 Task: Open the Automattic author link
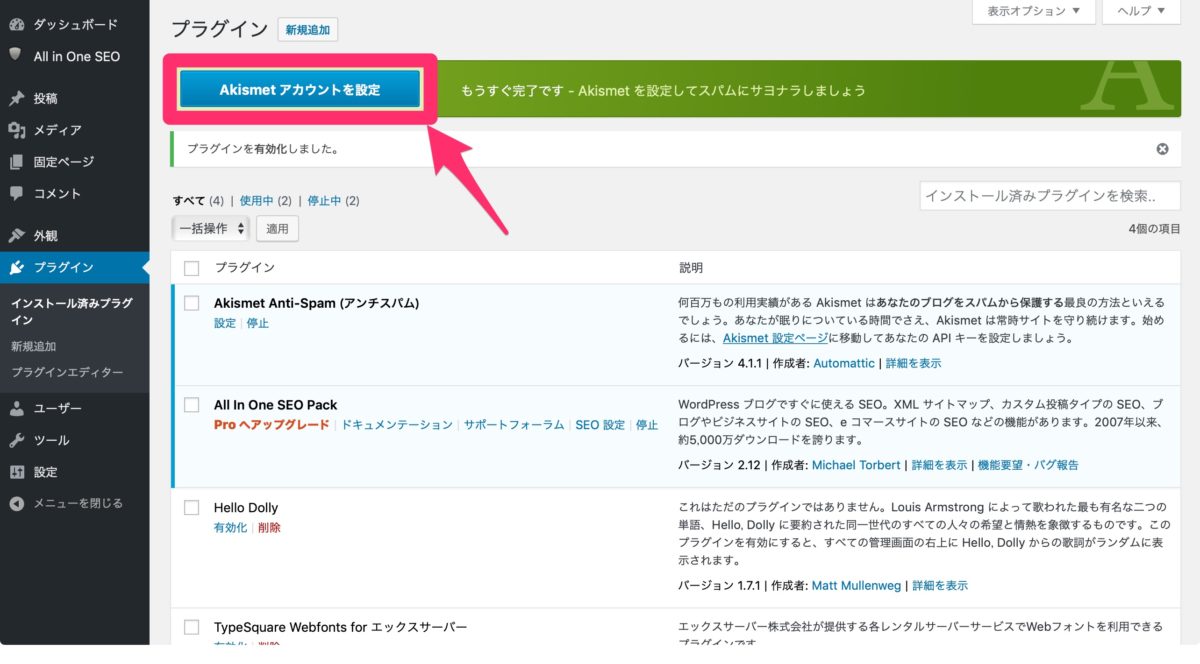click(844, 363)
